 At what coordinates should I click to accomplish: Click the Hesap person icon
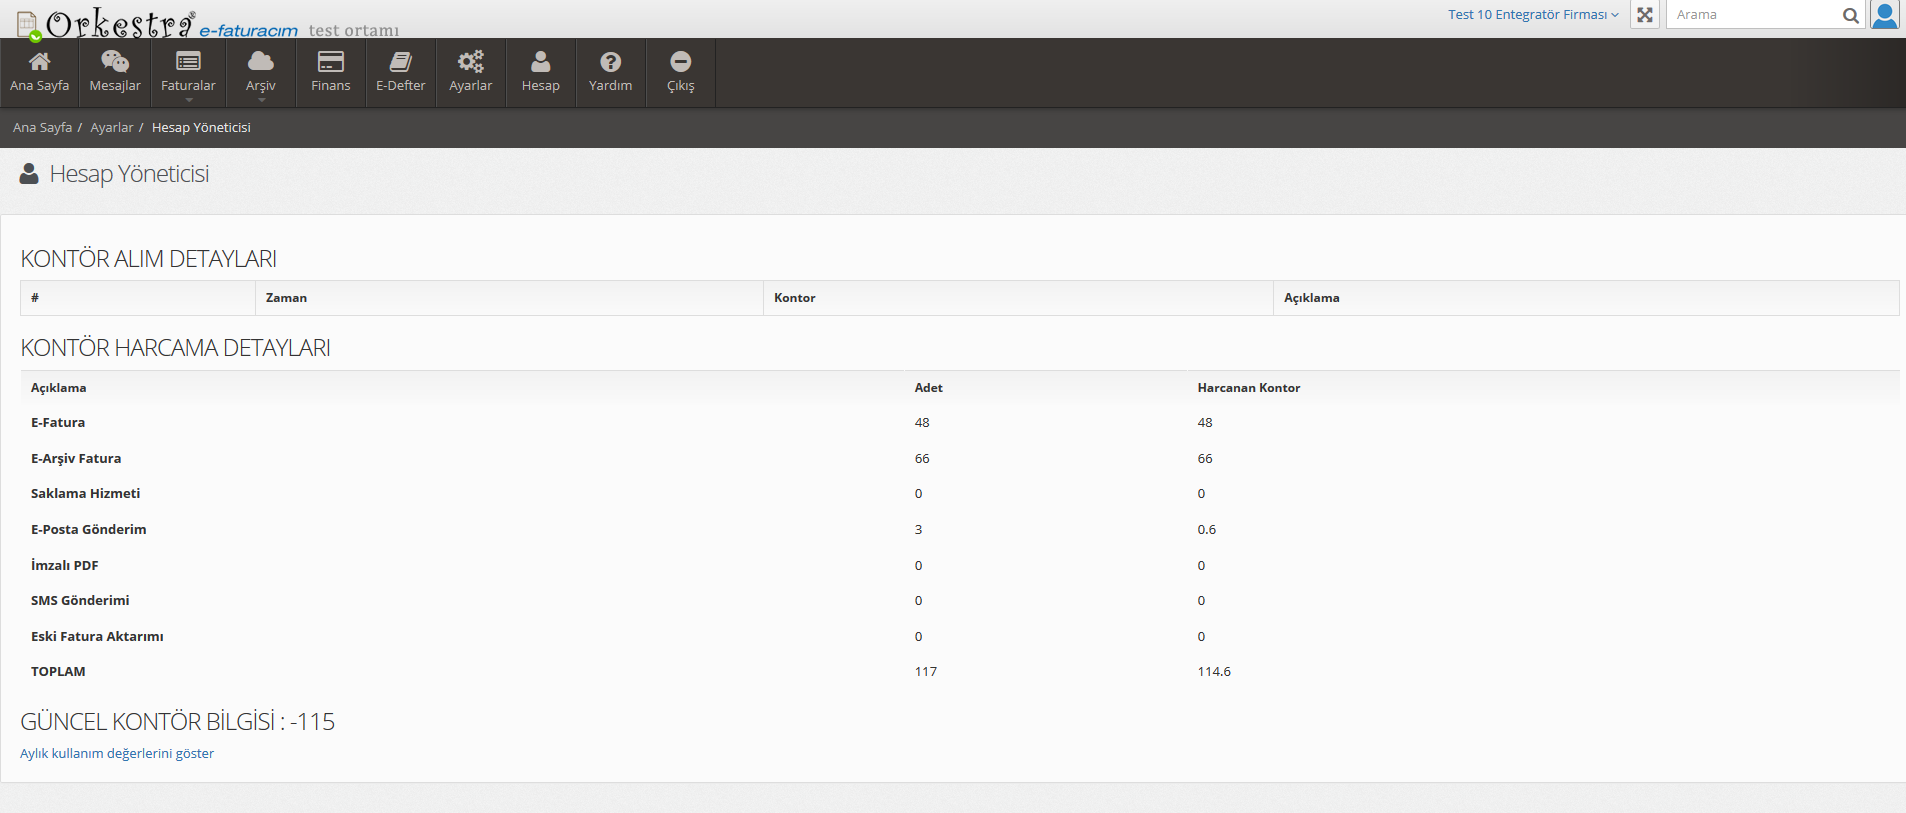point(541,62)
